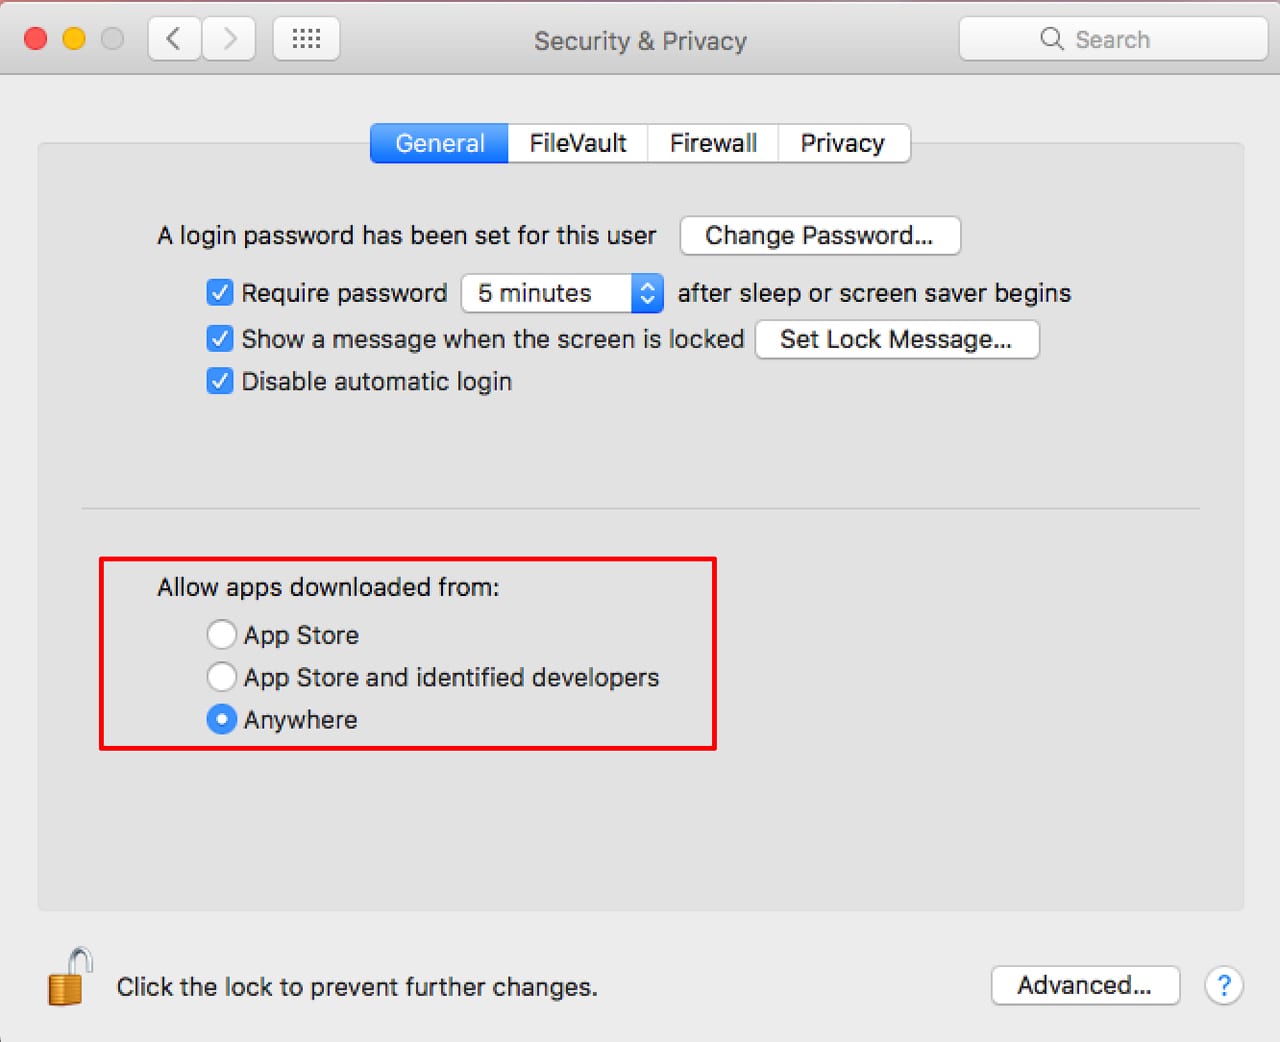Minimize the window with yellow button
This screenshot has height=1042, width=1280.
point(74,39)
